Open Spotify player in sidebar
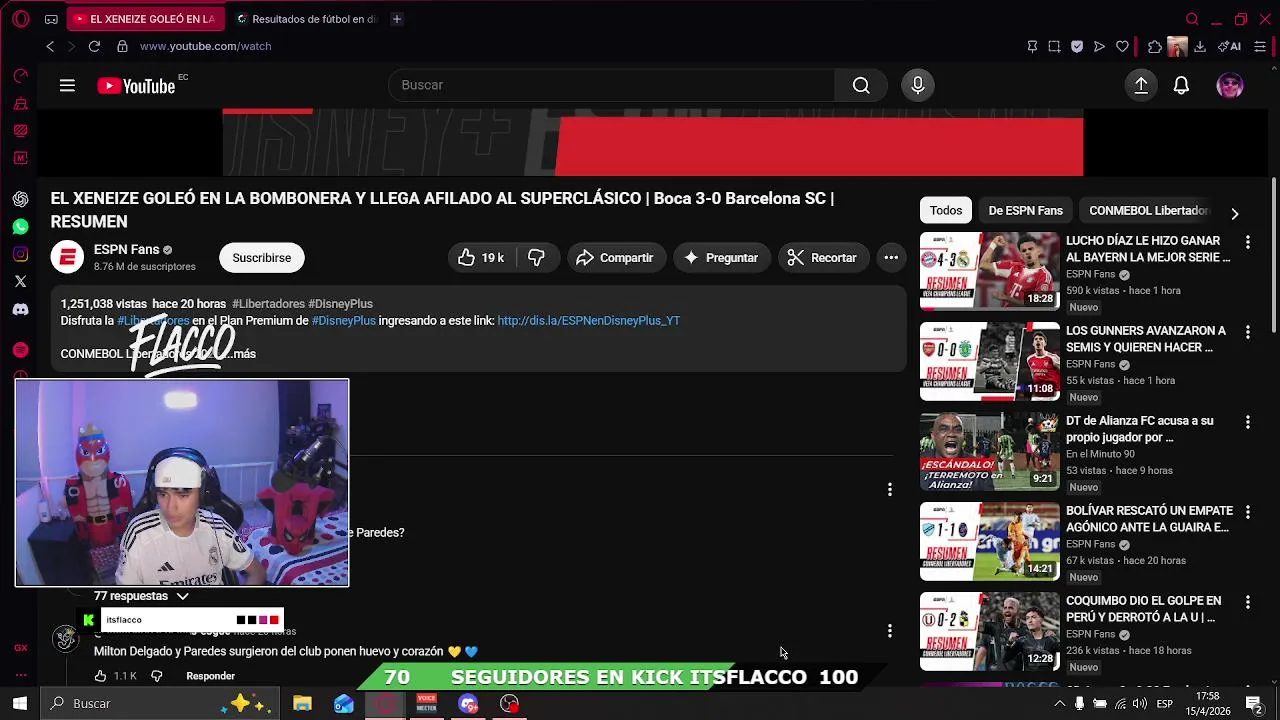The width and height of the screenshot is (1280, 720). pos(20,349)
